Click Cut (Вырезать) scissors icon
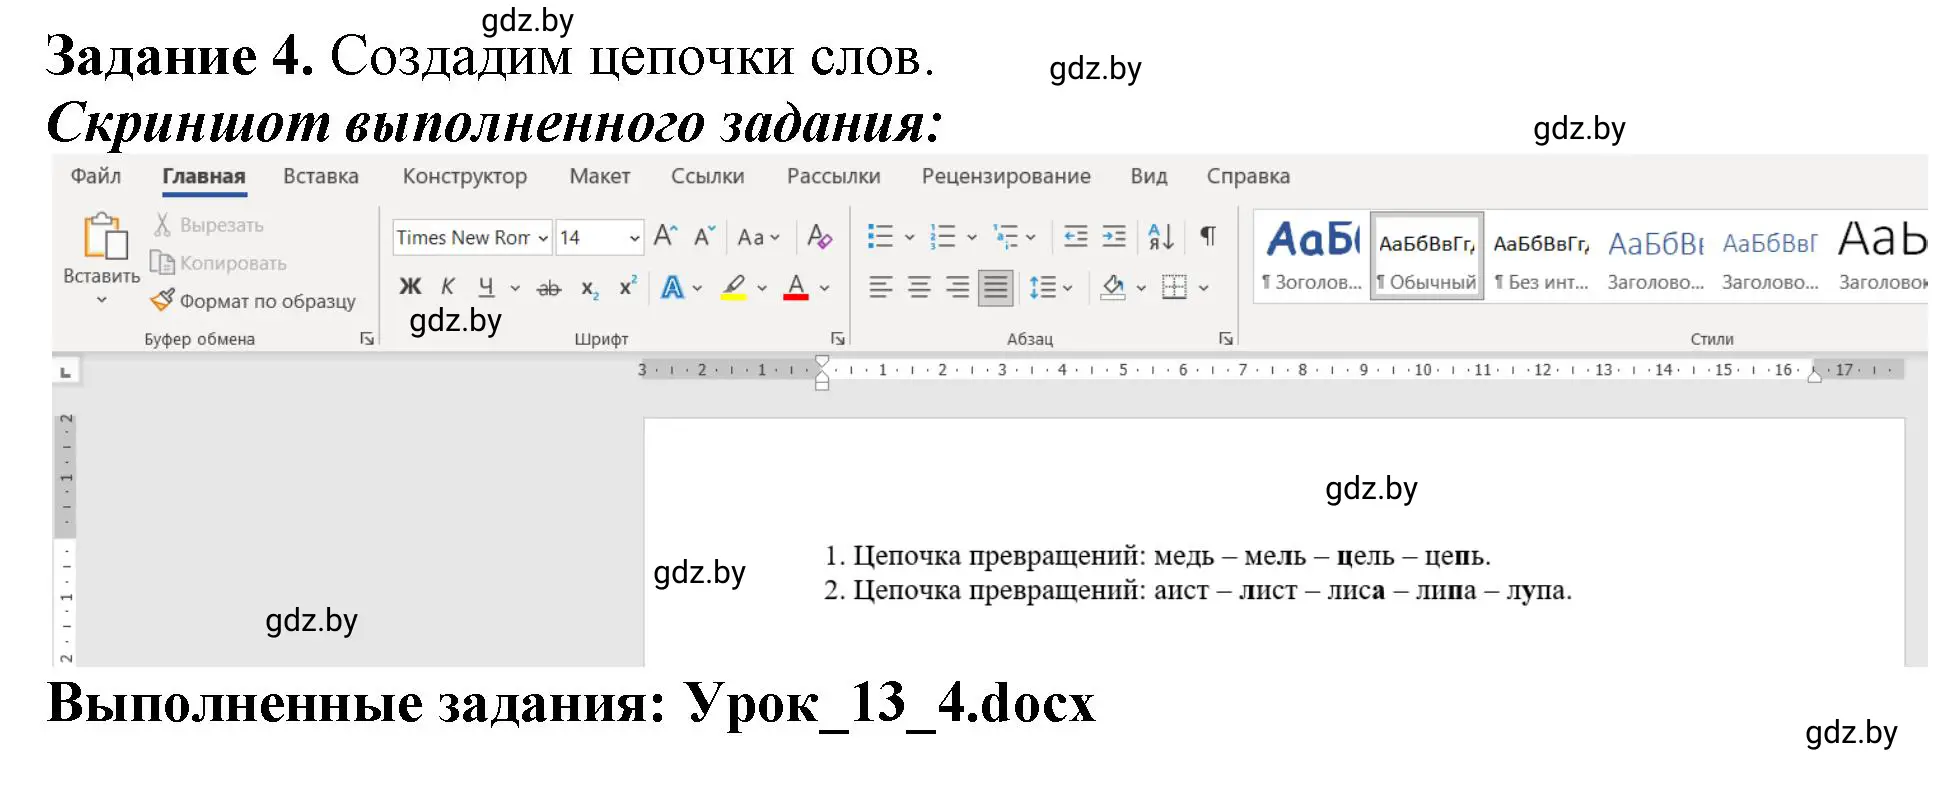The height and width of the screenshot is (787, 1954). click(162, 225)
